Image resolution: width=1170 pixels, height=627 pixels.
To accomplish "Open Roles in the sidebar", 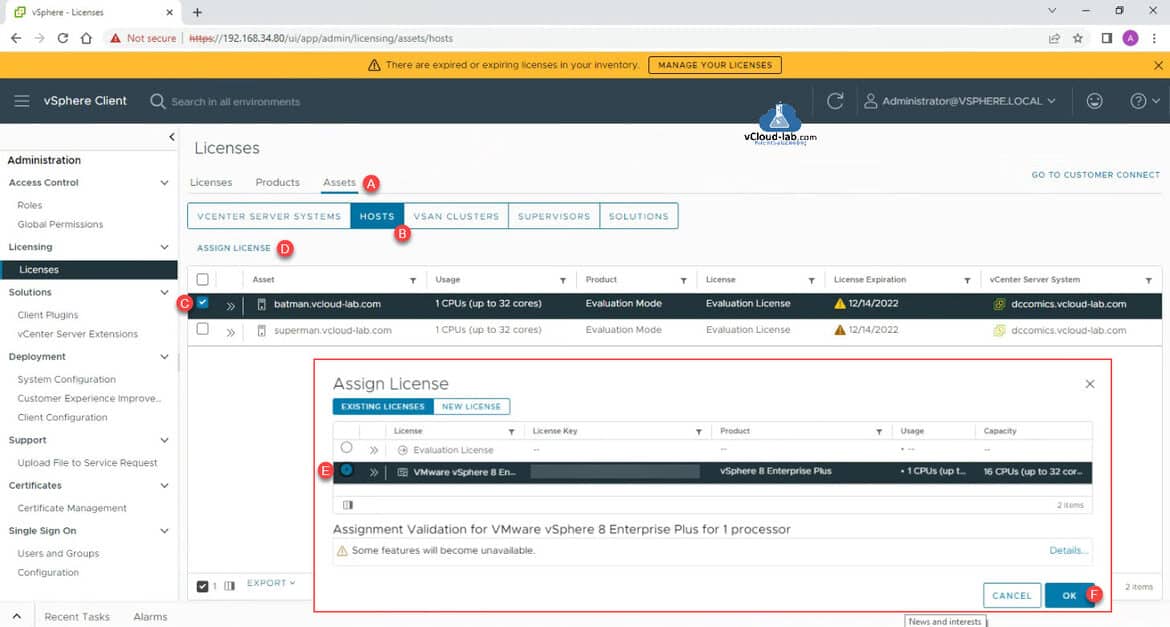I will [30, 205].
